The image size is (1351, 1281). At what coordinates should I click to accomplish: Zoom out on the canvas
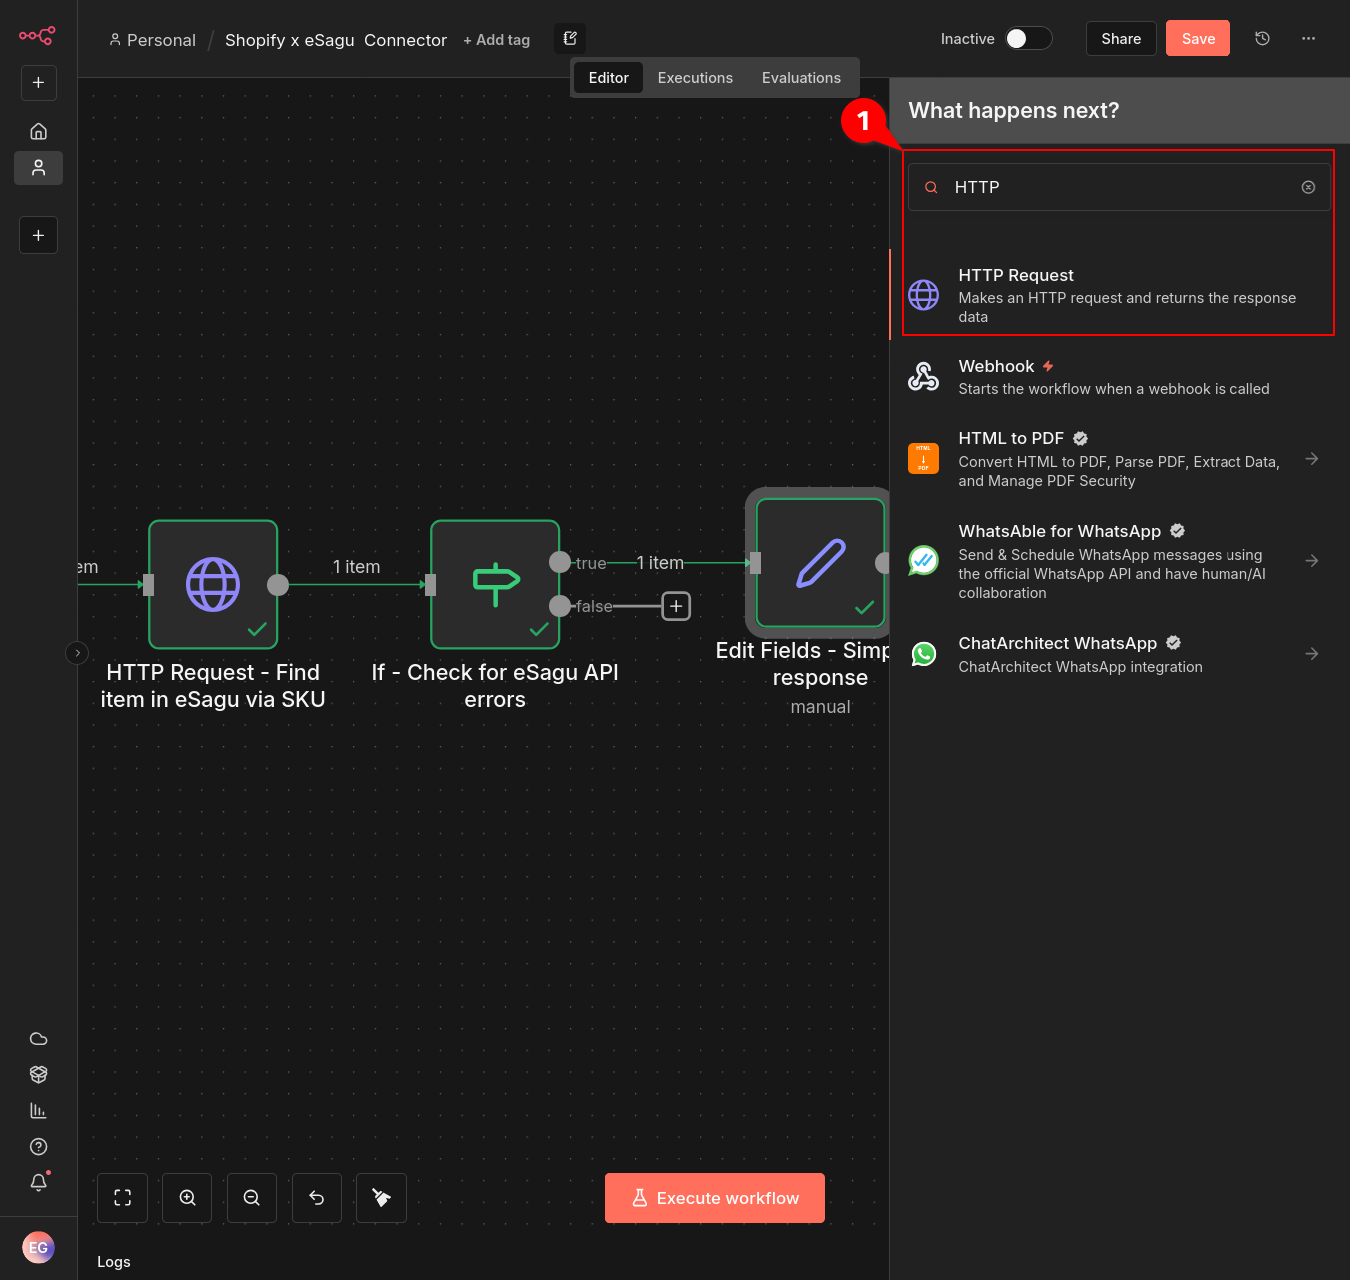point(252,1198)
